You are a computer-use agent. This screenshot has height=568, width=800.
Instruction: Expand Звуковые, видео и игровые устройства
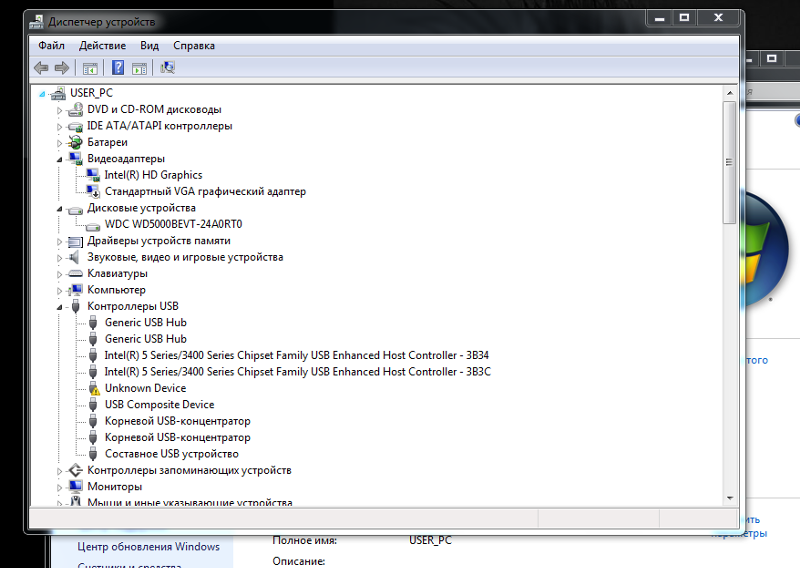pos(59,258)
